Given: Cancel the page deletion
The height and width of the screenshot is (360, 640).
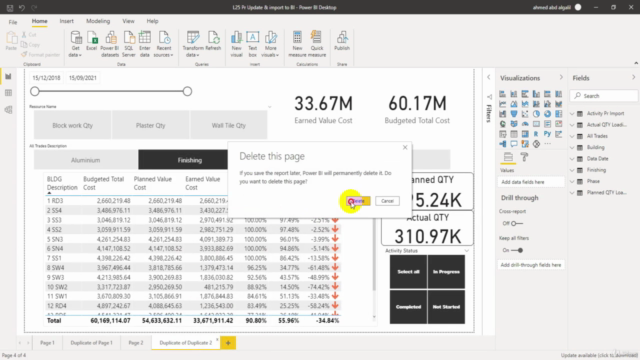Looking at the screenshot, I should point(387,201).
